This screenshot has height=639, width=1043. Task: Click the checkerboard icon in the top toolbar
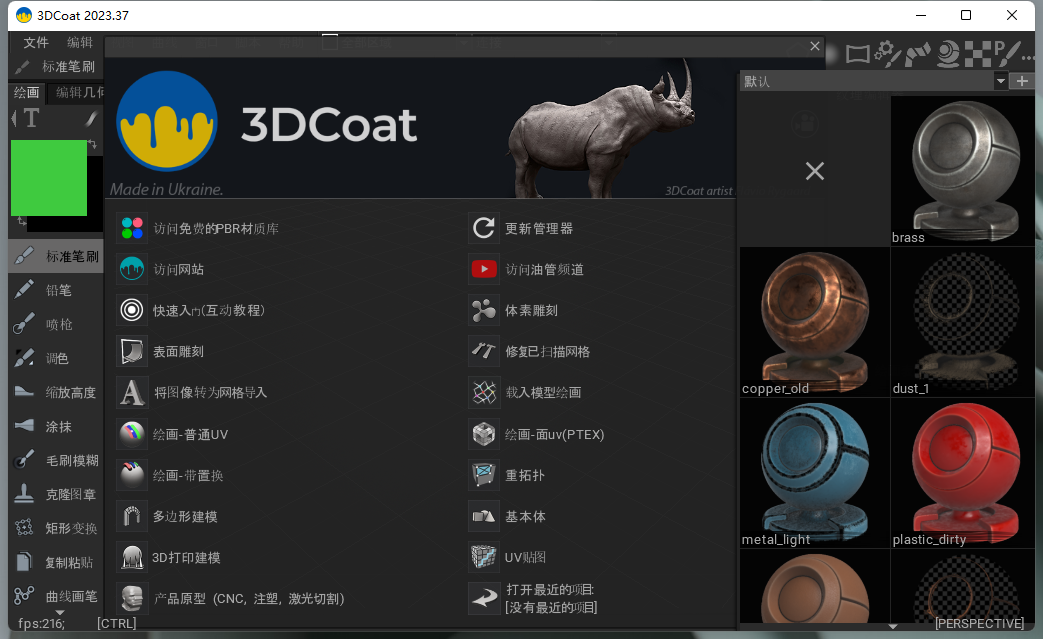(977, 54)
